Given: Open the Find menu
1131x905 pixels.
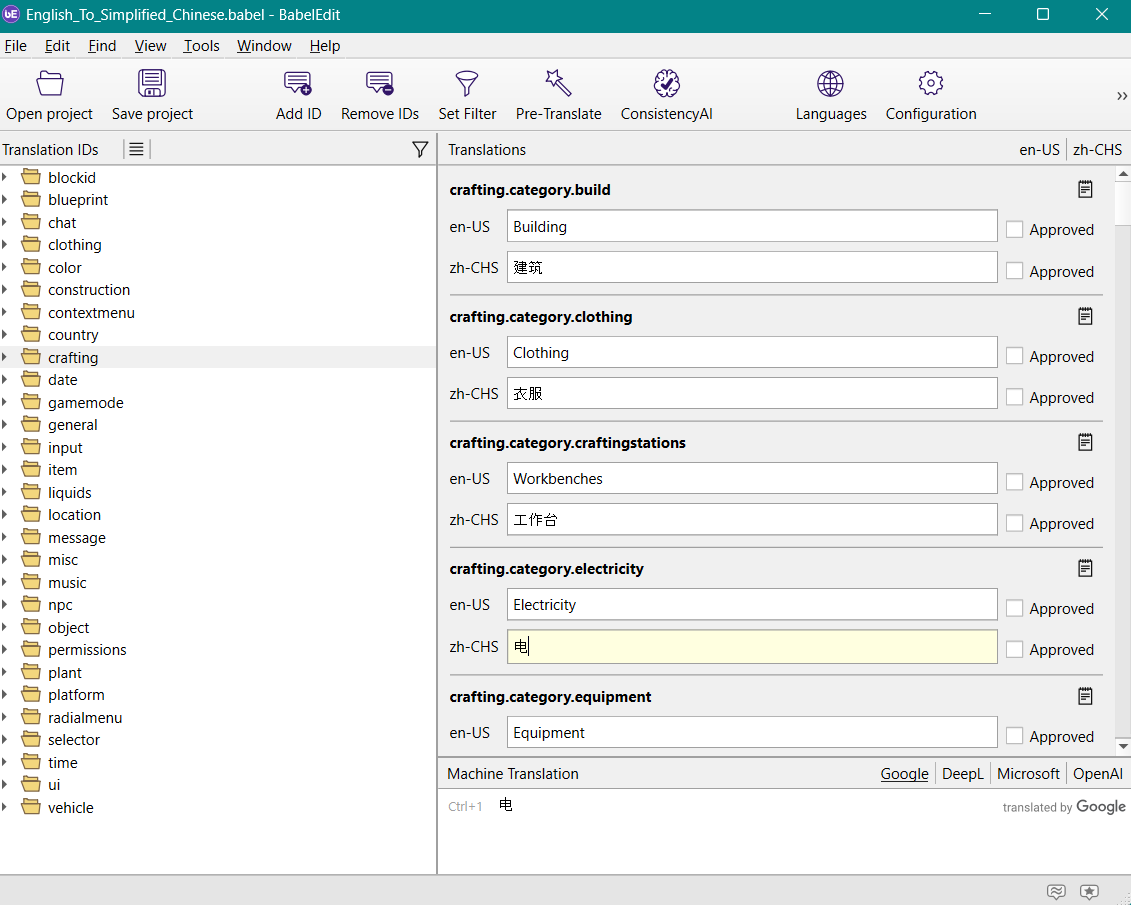Looking at the screenshot, I should click(x=102, y=46).
